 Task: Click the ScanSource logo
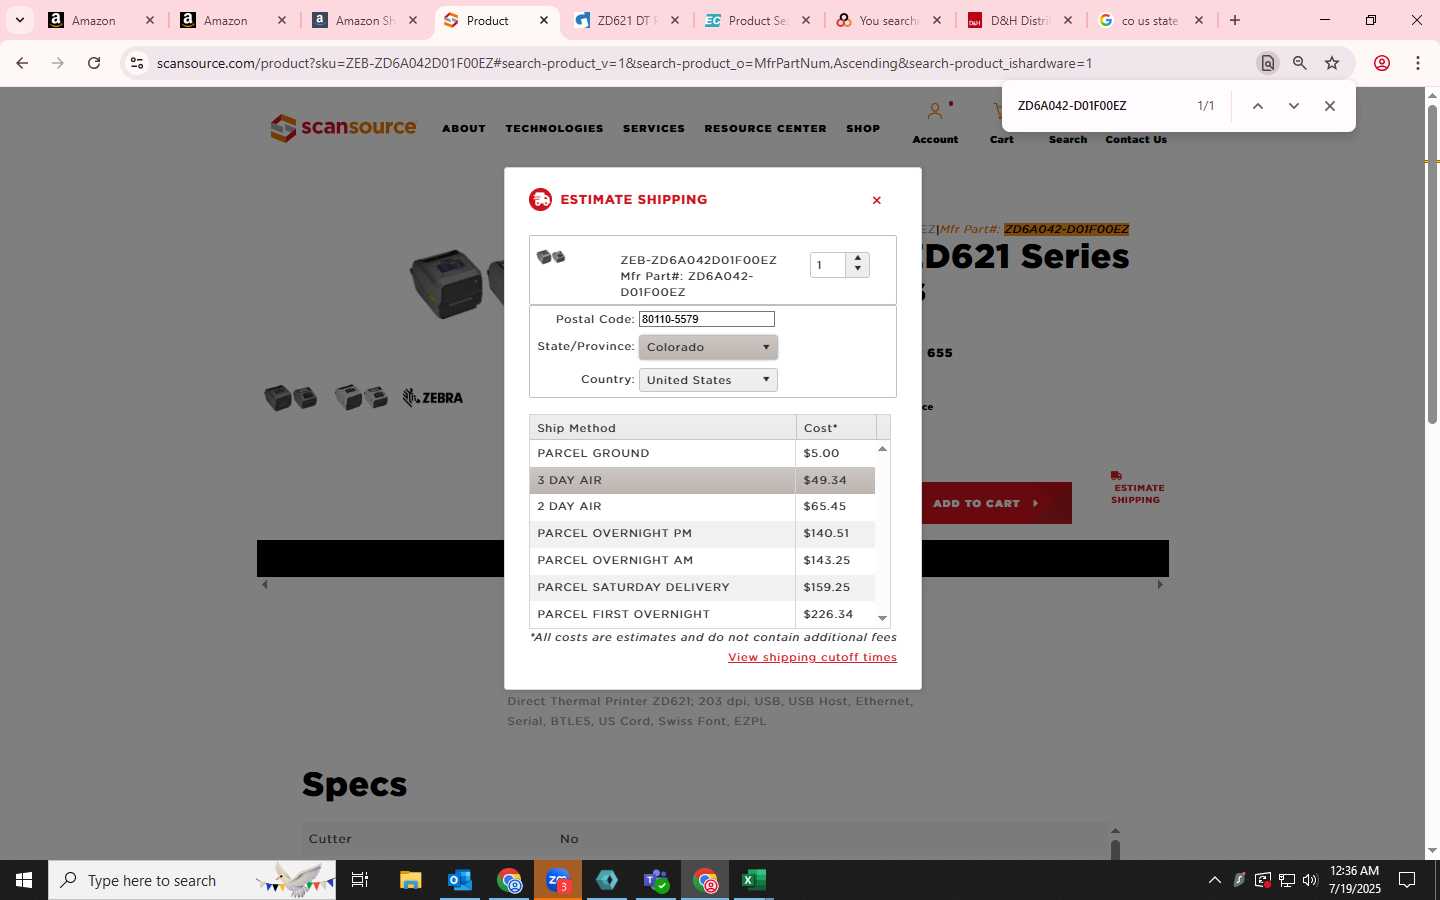[343, 128]
